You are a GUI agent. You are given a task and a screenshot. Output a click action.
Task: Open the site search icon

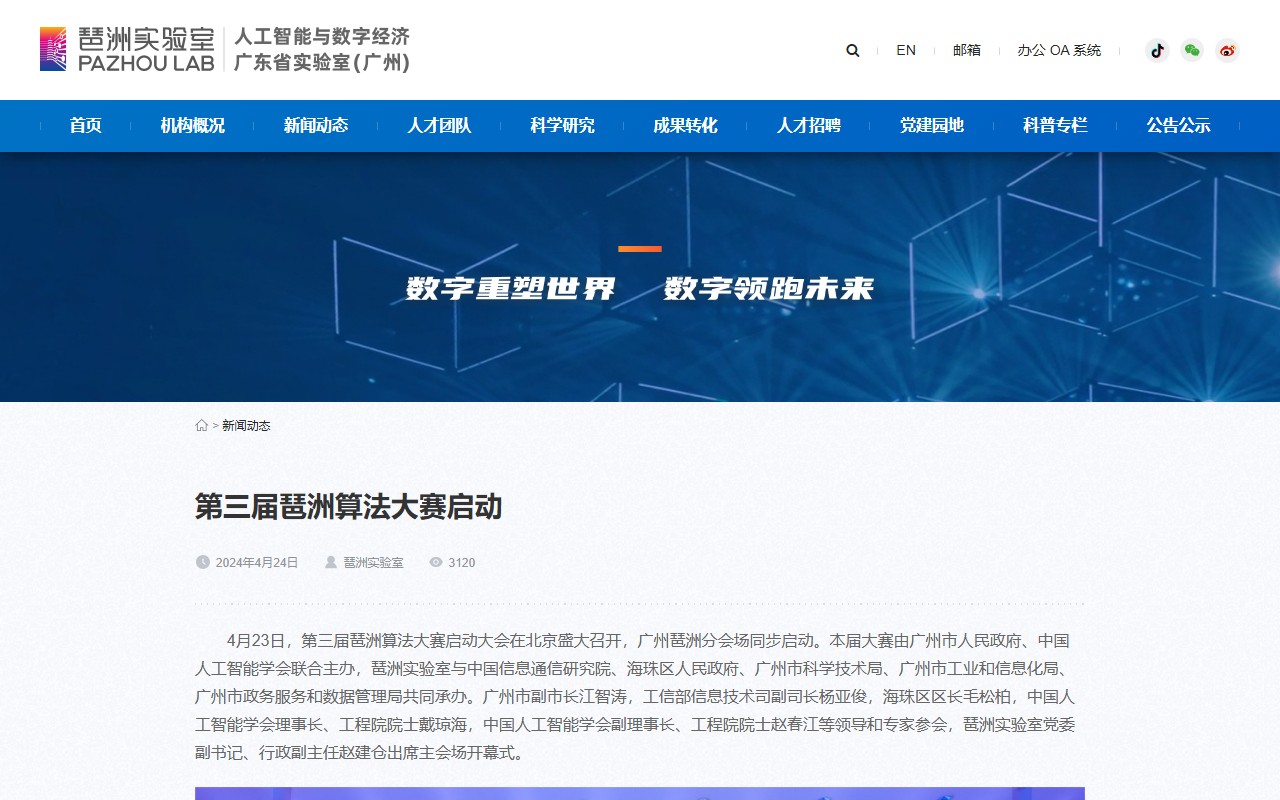[852, 50]
